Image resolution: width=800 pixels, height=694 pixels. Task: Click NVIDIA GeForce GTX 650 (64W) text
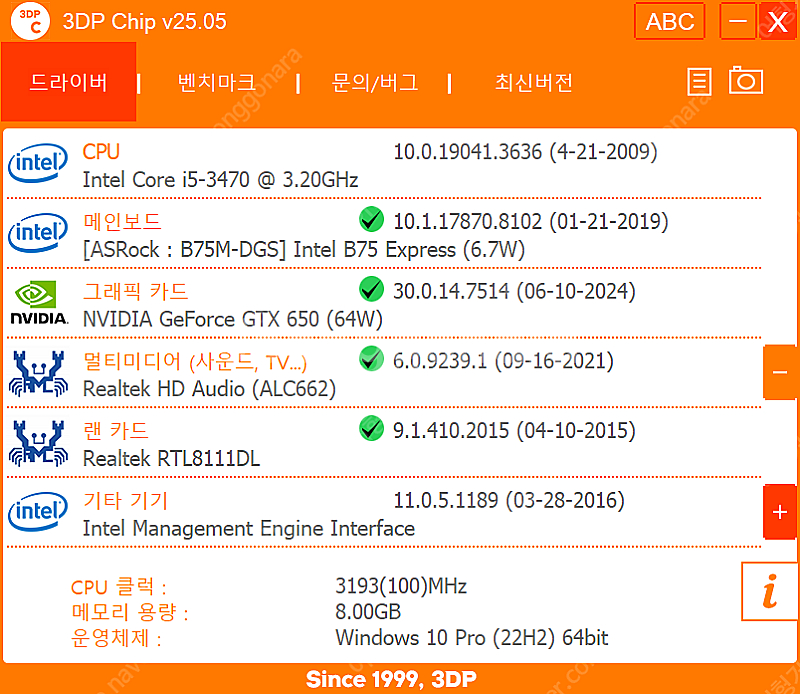[x=233, y=319]
